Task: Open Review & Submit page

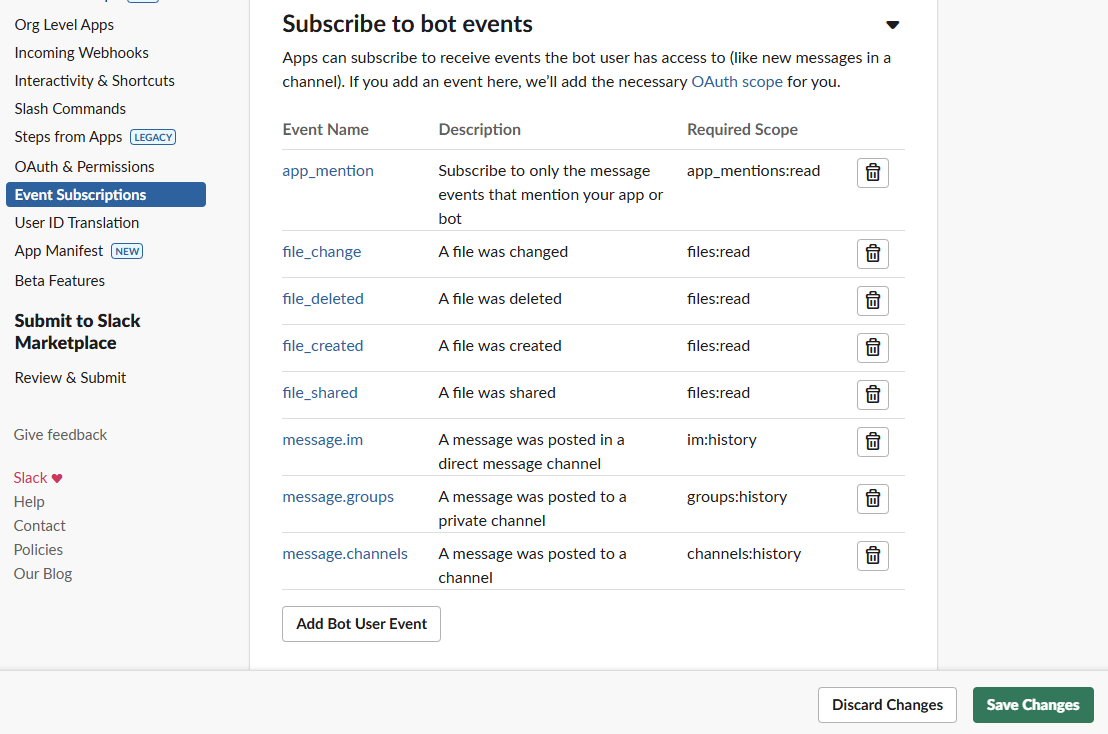Action: (70, 378)
